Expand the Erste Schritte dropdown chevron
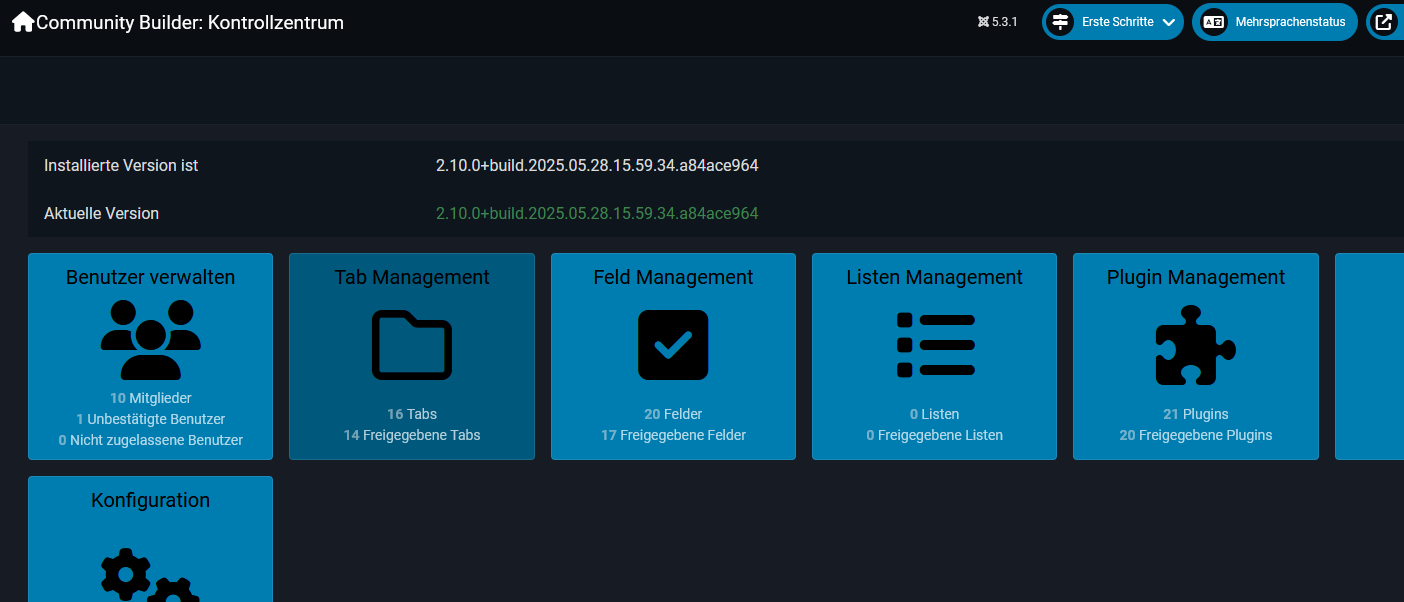The image size is (1404, 602). (1168, 22)
